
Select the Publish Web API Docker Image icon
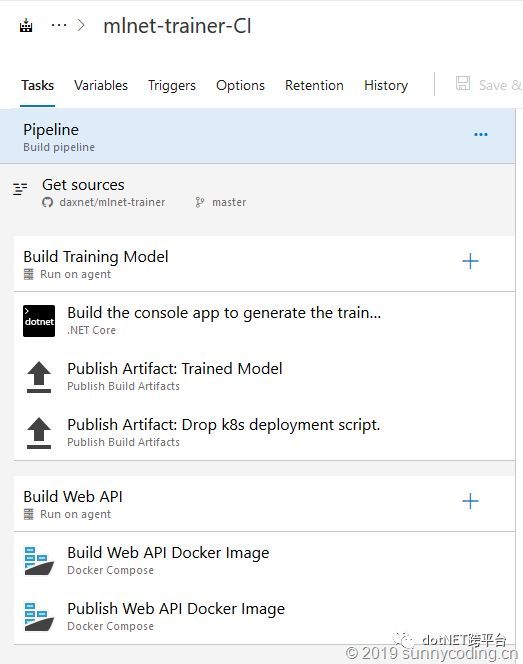click(x=39, y=617)
